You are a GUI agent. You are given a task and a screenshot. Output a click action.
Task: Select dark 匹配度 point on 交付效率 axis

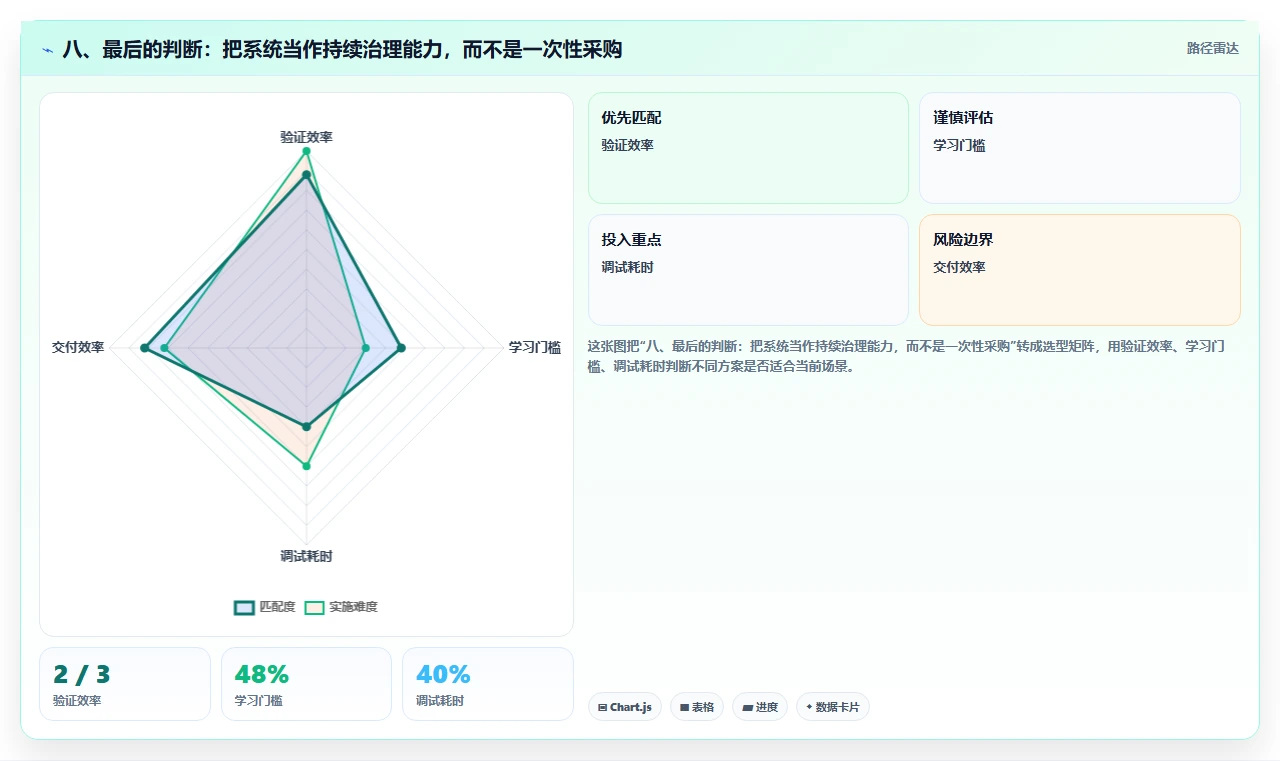click(144, 348)
